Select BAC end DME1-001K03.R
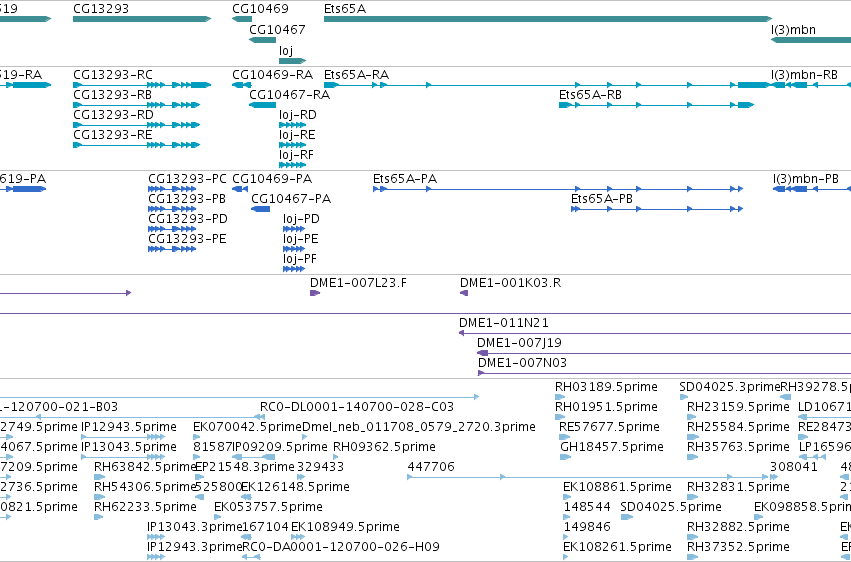851x562 pixels. [510, 283]
